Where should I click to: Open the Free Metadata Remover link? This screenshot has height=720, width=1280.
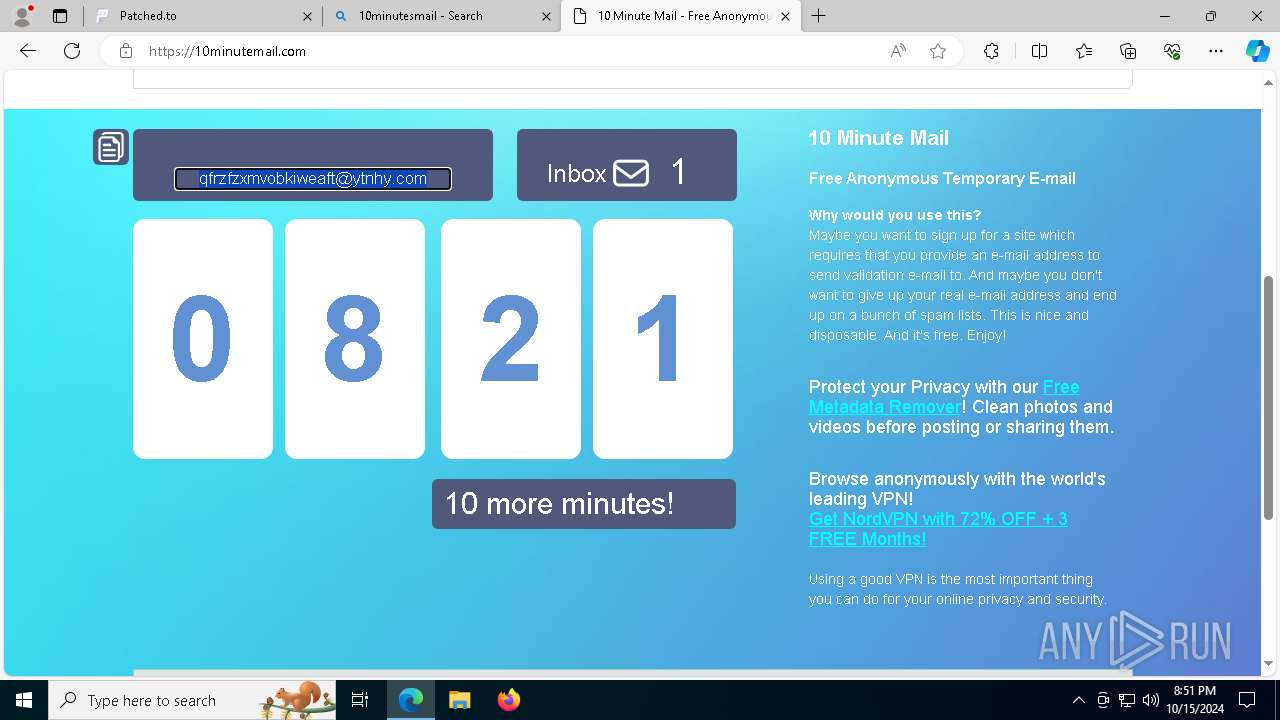pos(944,397)
